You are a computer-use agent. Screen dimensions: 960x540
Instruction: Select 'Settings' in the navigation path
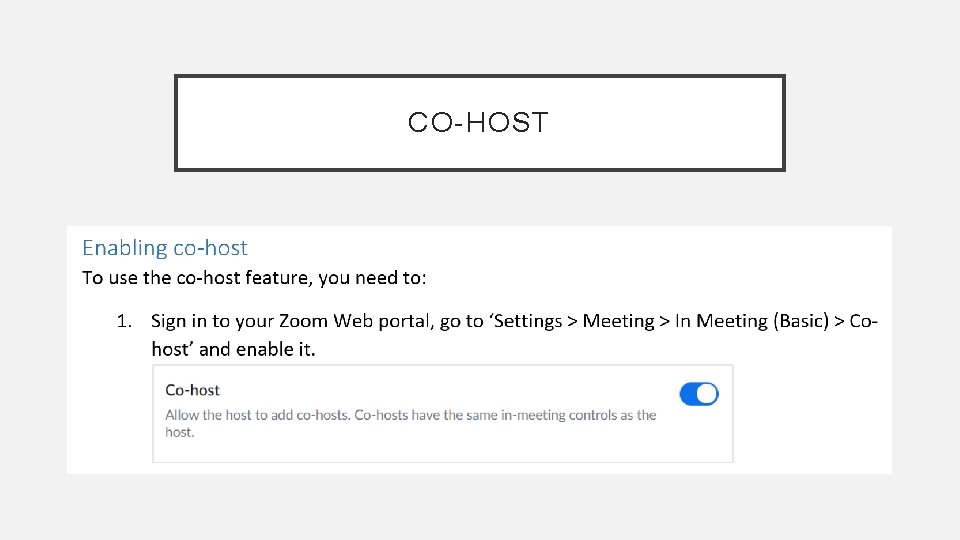[x=528, y=321]
